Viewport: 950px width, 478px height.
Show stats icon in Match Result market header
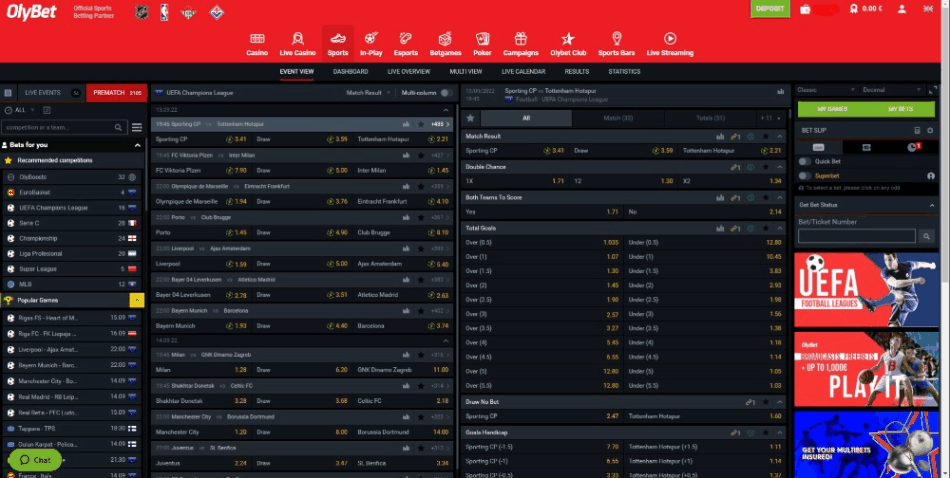[720, 136]
